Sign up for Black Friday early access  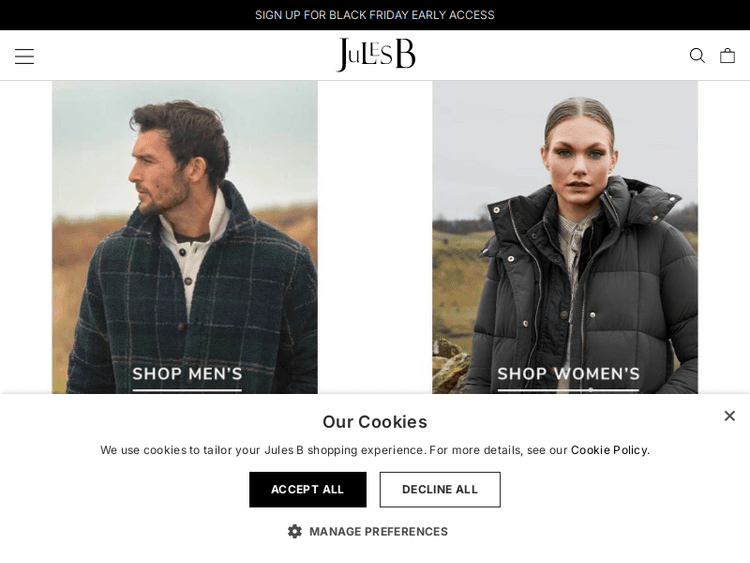375,15
